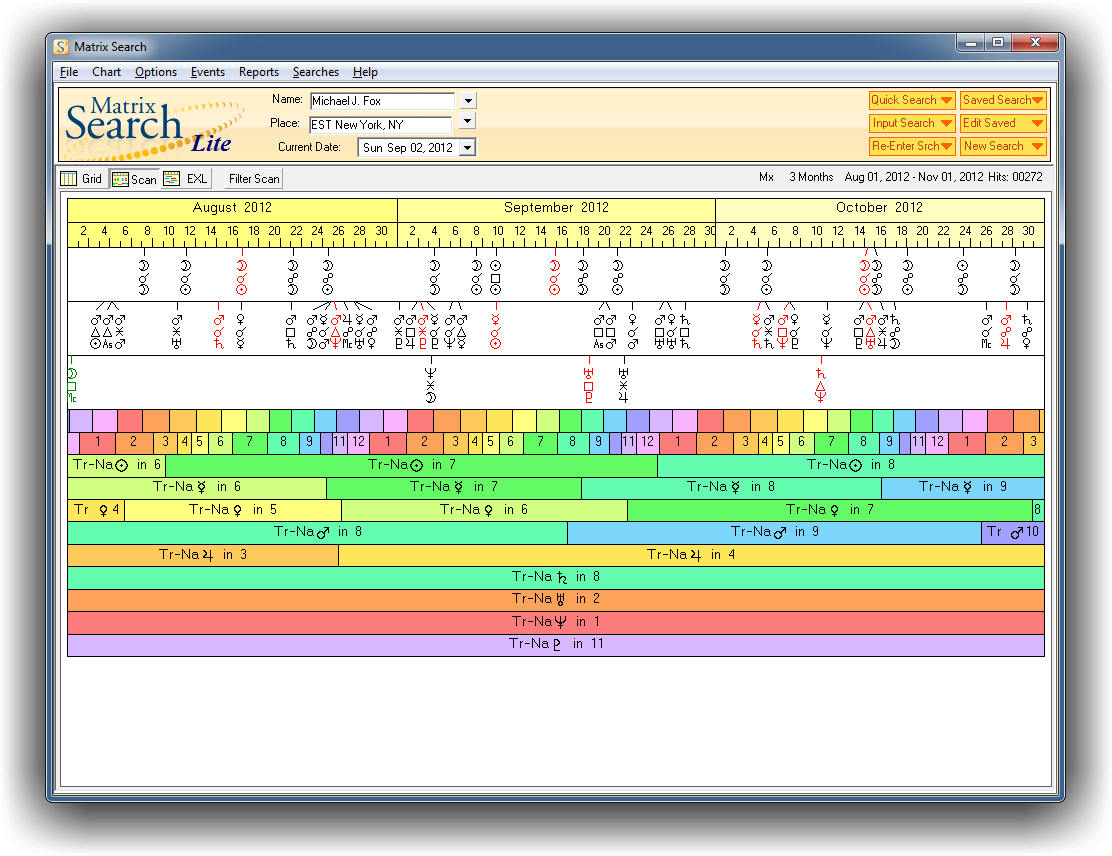Expand the Name dropdown list
This screenshot has height=856, width=1112.
click(x=467, y=101)
